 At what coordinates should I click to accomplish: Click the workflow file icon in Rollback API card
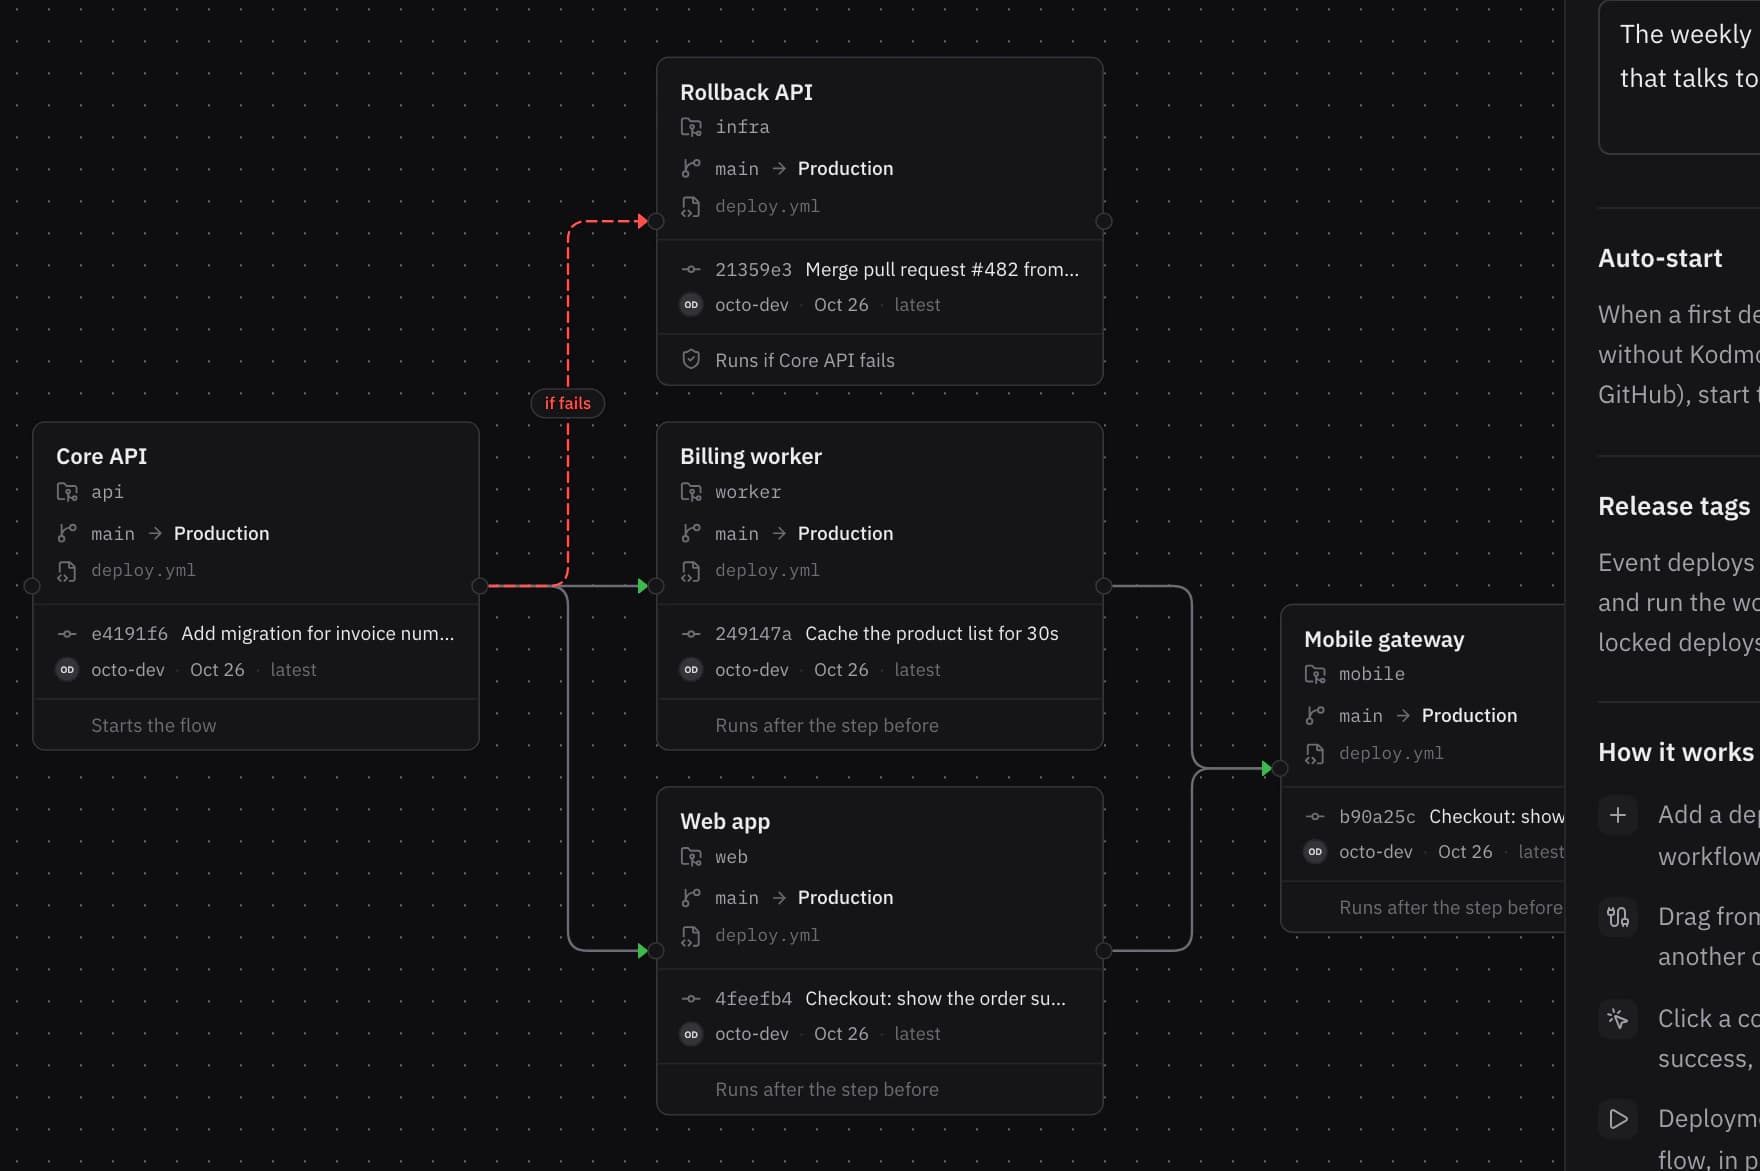(691, 207)
